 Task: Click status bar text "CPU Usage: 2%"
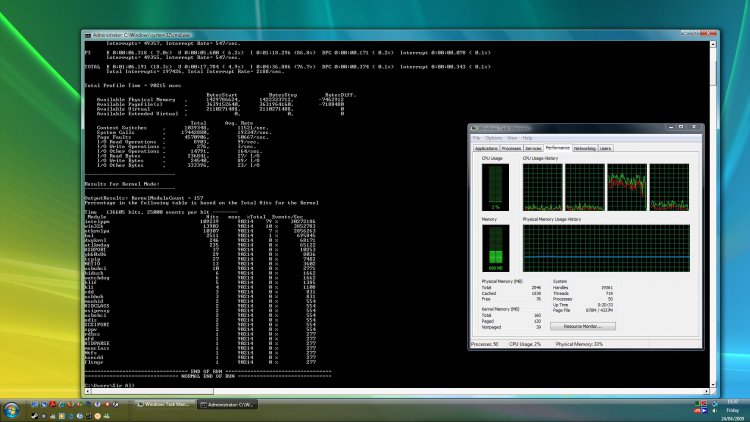525,344
